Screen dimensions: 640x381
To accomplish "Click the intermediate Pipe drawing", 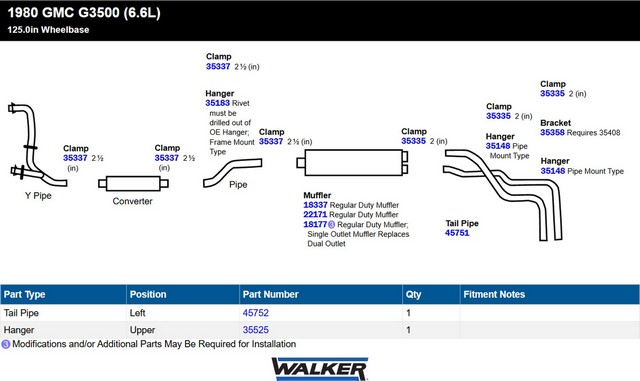I will click(233, 173).
